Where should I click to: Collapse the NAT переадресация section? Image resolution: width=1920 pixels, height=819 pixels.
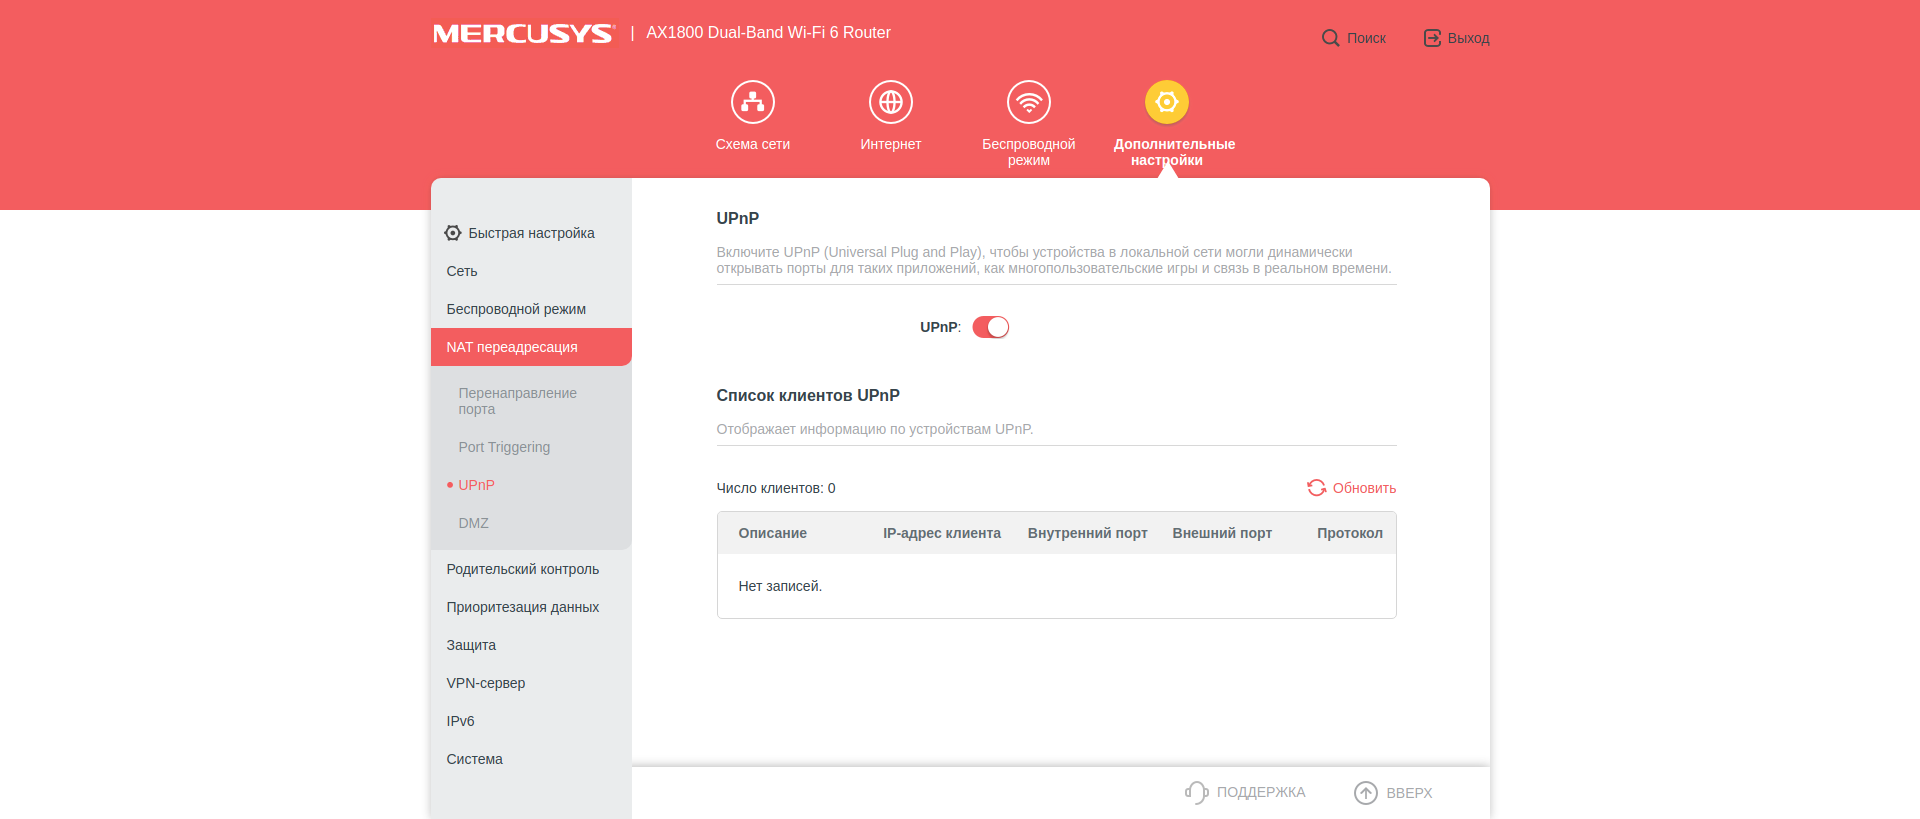point(512,347)
